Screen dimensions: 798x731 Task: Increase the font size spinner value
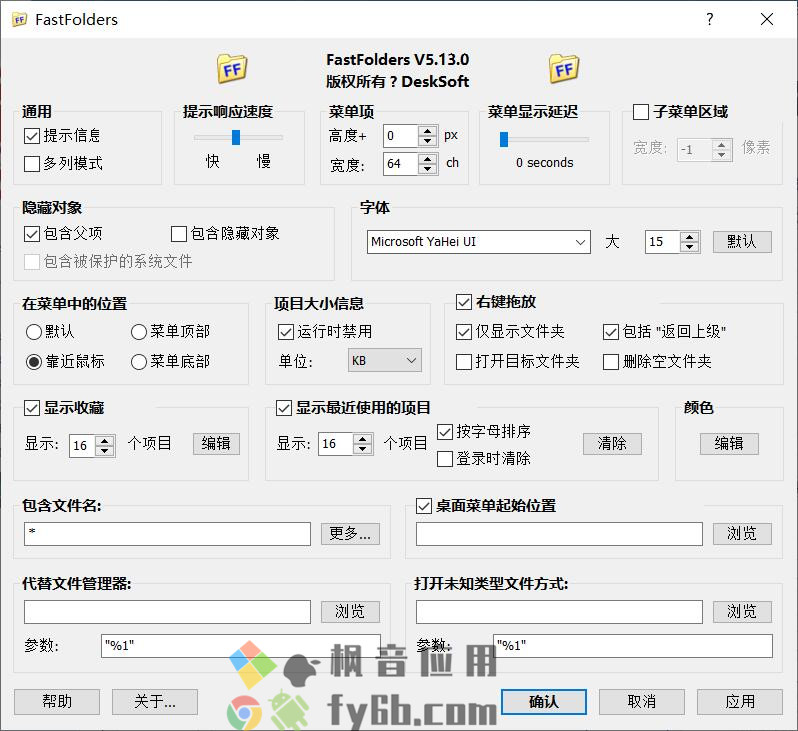click(690, 237)
